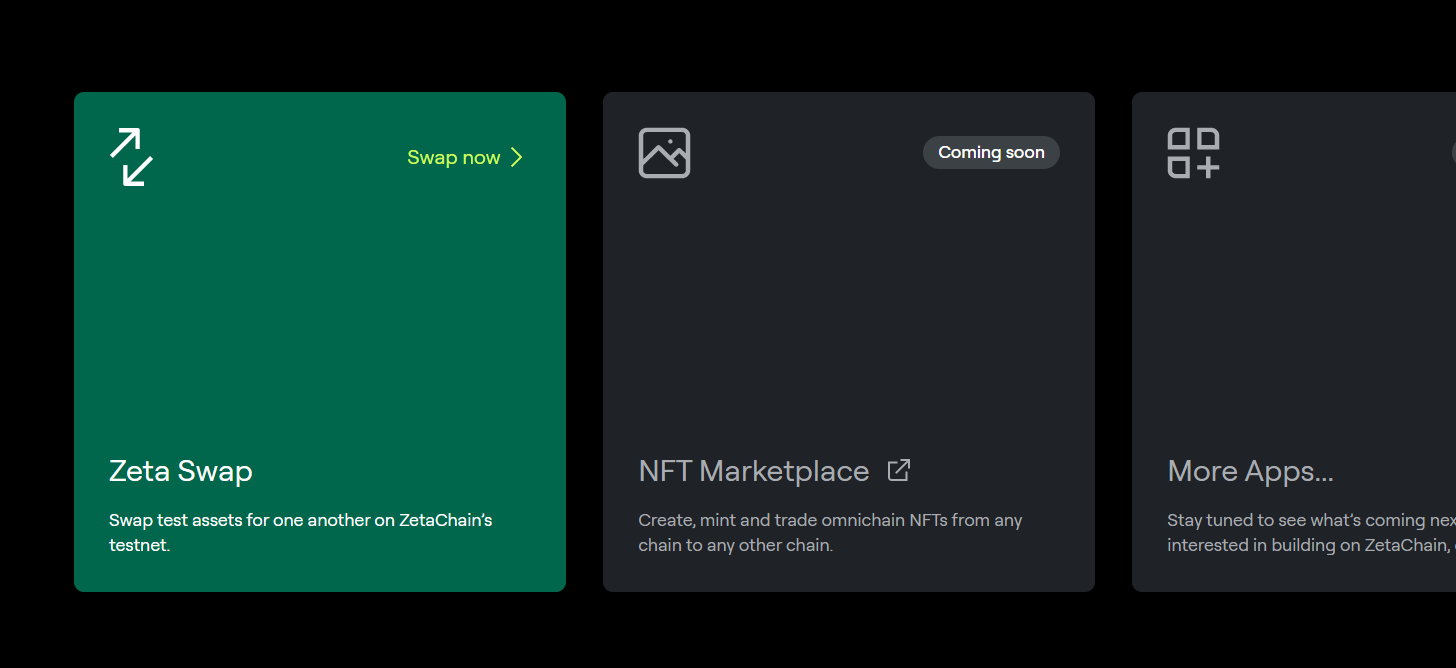This screenshot has width=1456, height=668.
Task: Click the Zeta Swap testnet description text
Action: tap(300, 533)
